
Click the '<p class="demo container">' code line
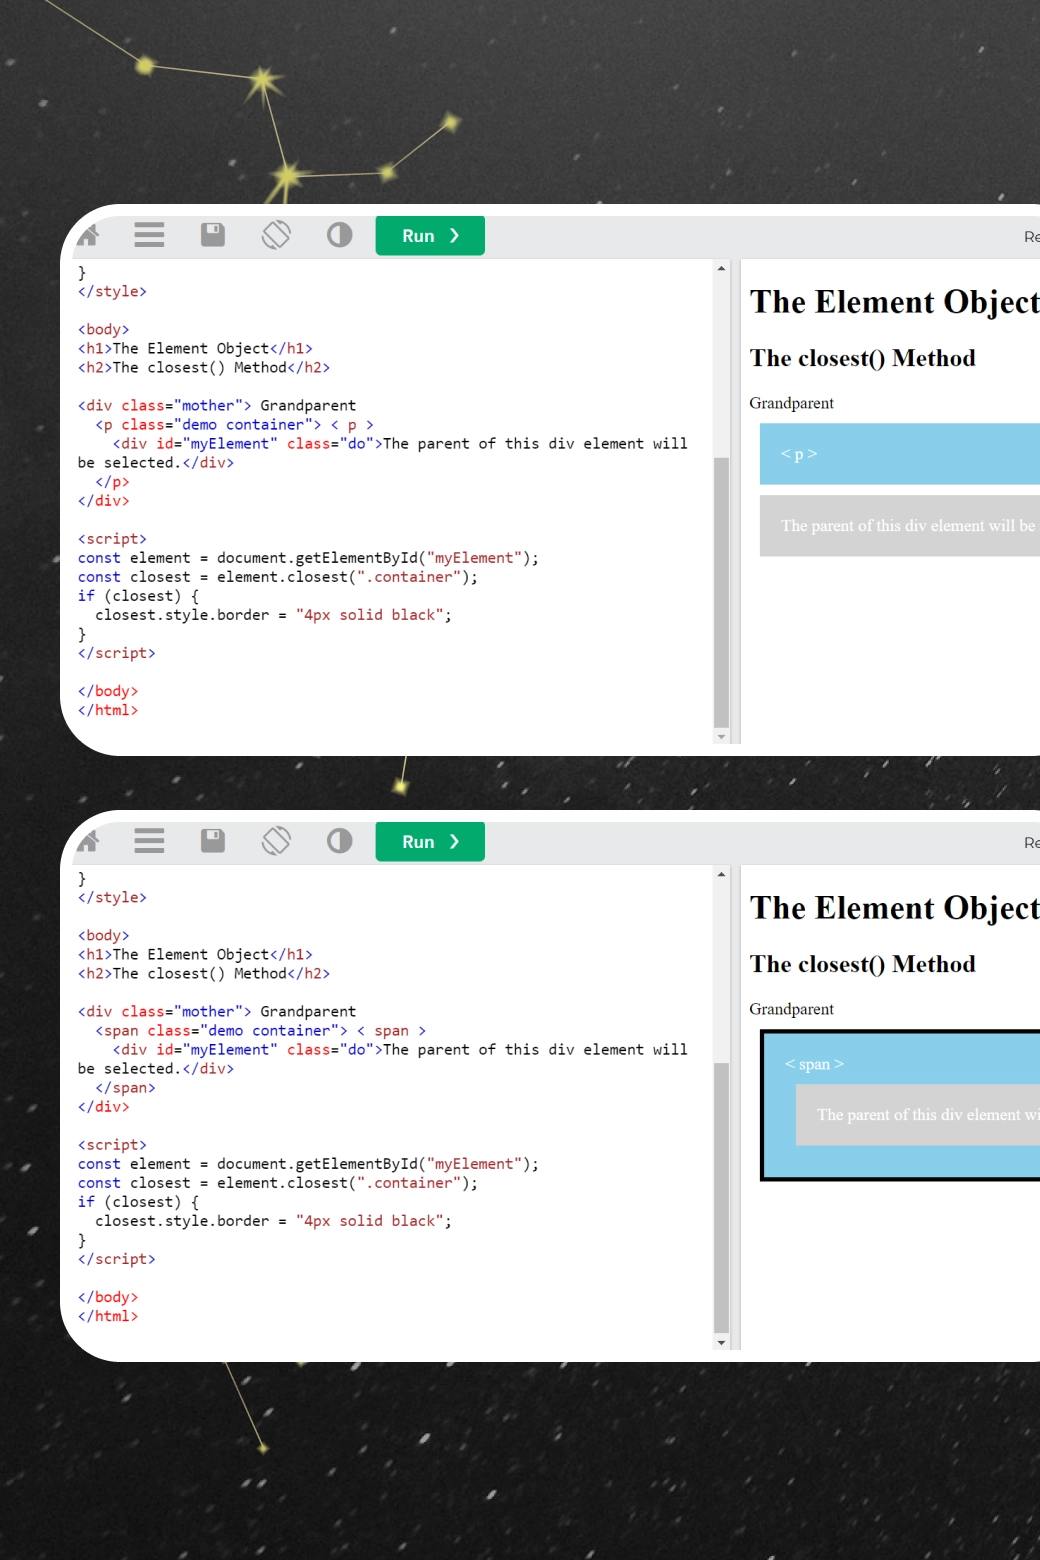point(235,425)
